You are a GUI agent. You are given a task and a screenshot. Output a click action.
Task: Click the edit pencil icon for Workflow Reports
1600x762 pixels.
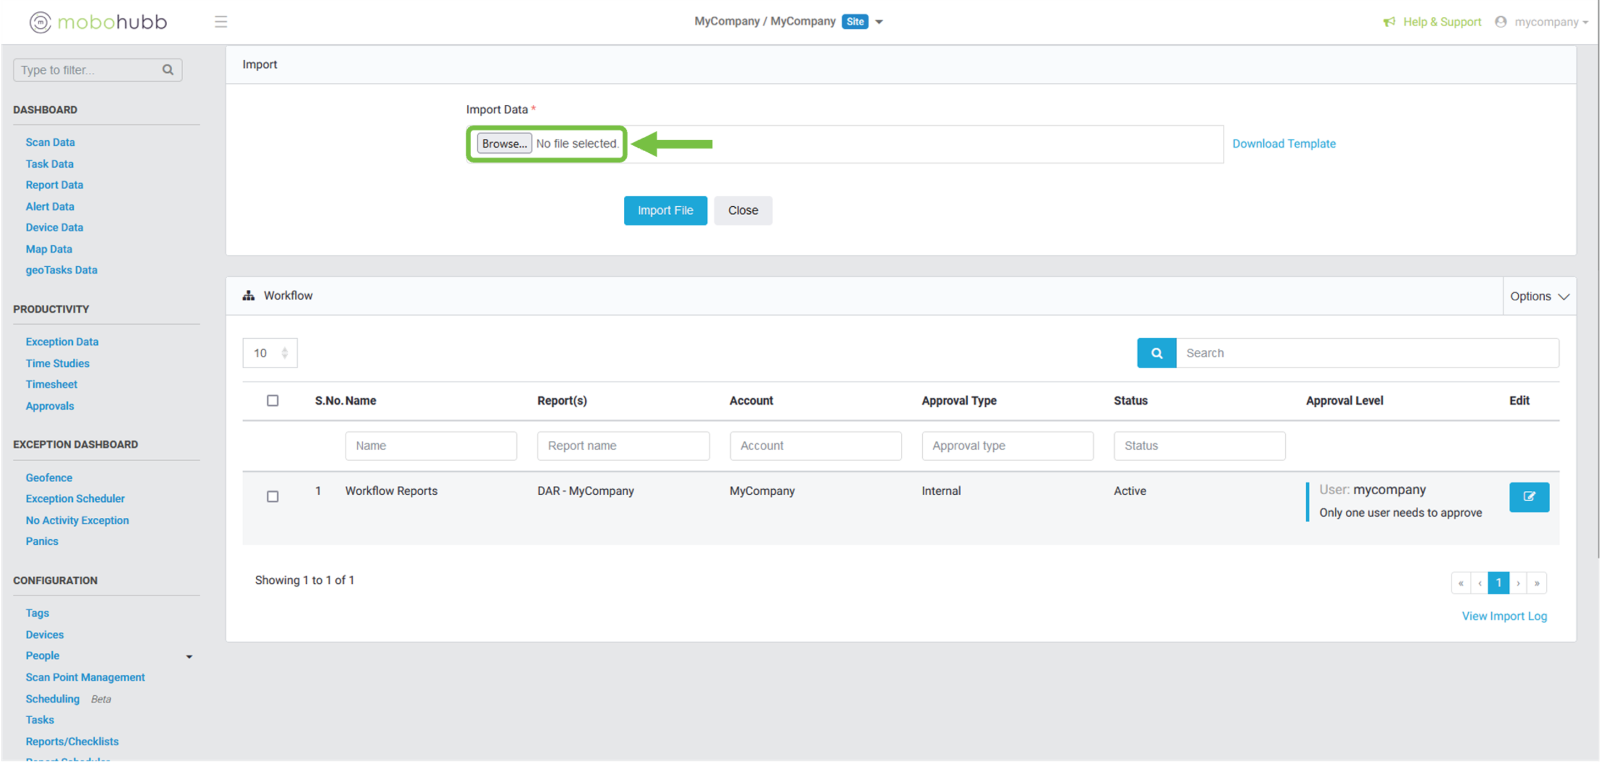click(1528, 497)
